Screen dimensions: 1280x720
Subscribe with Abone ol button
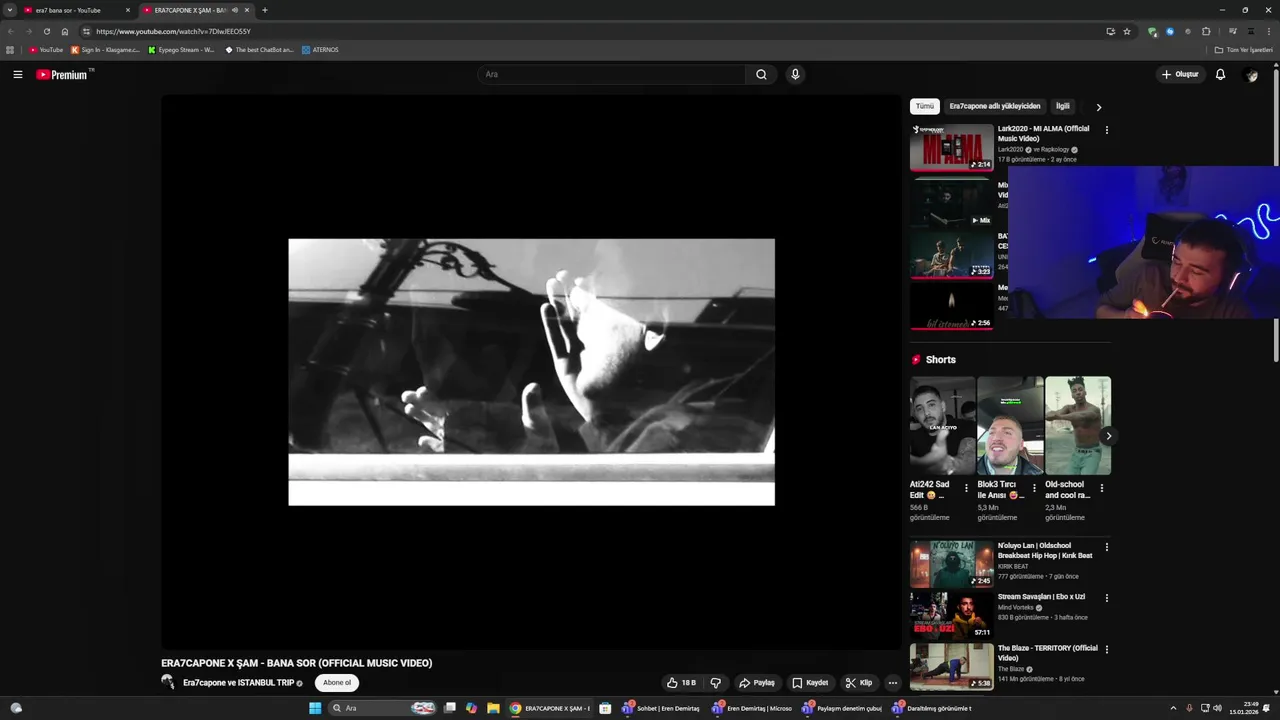(337, 683)
